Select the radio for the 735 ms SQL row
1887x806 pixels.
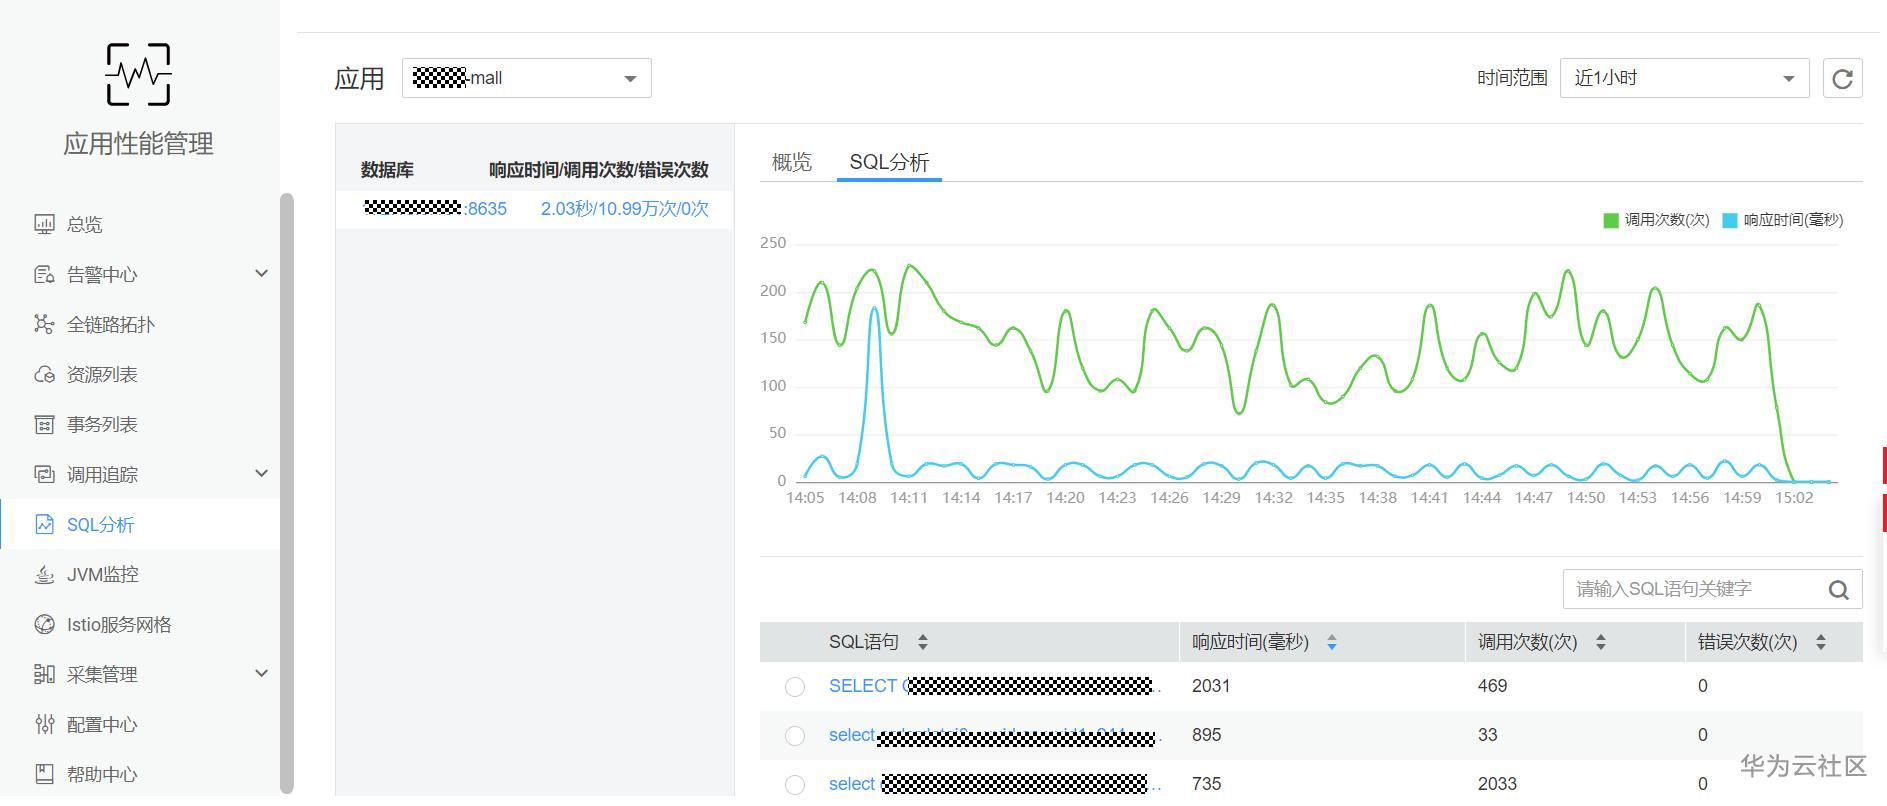[795, 785]
